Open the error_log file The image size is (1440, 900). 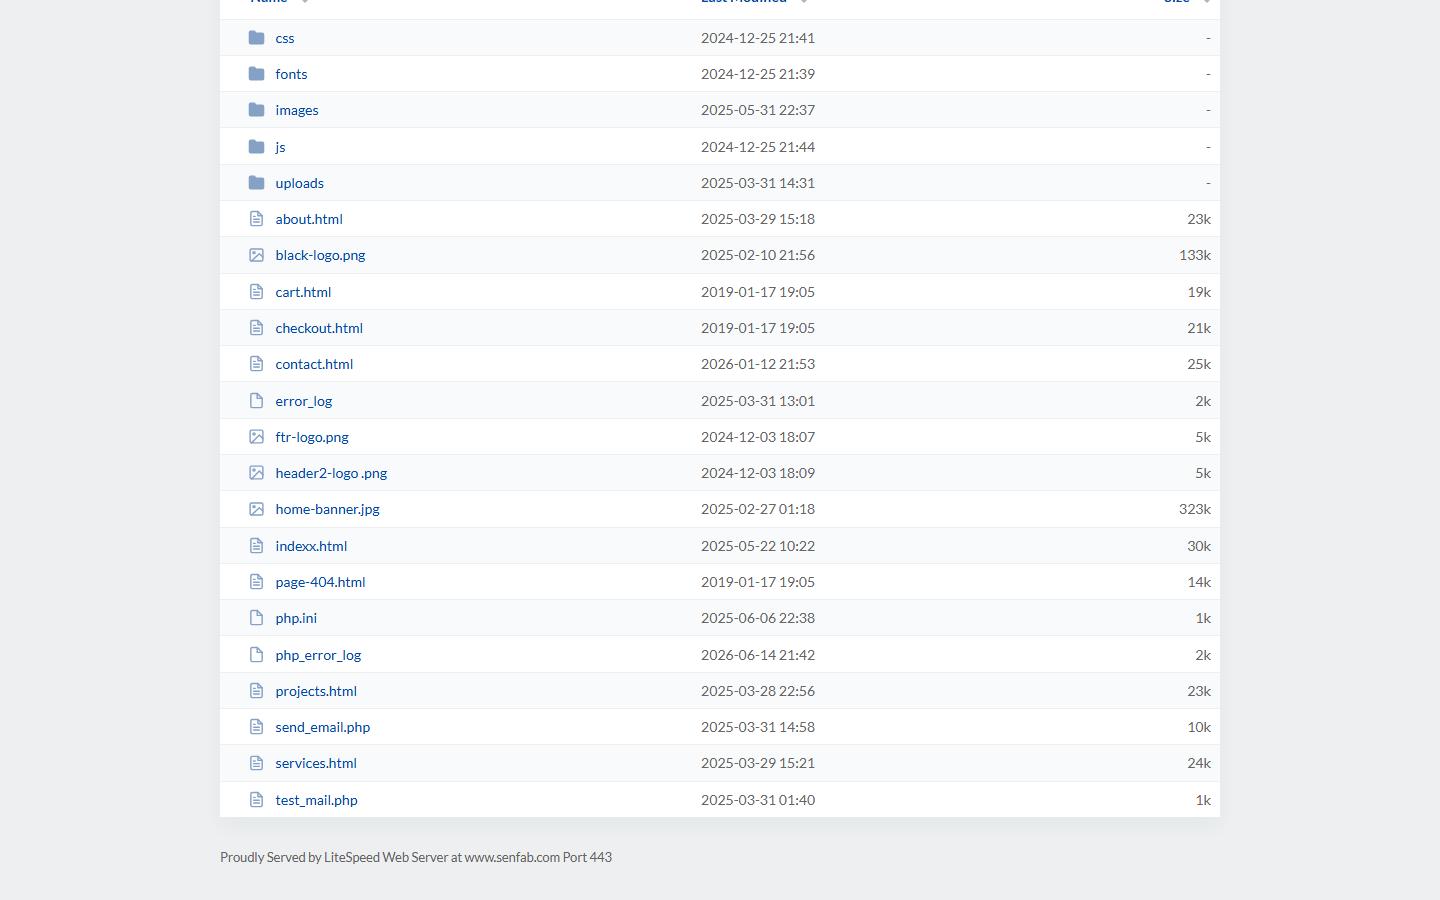pyautogui.click(x=304, y=401)
